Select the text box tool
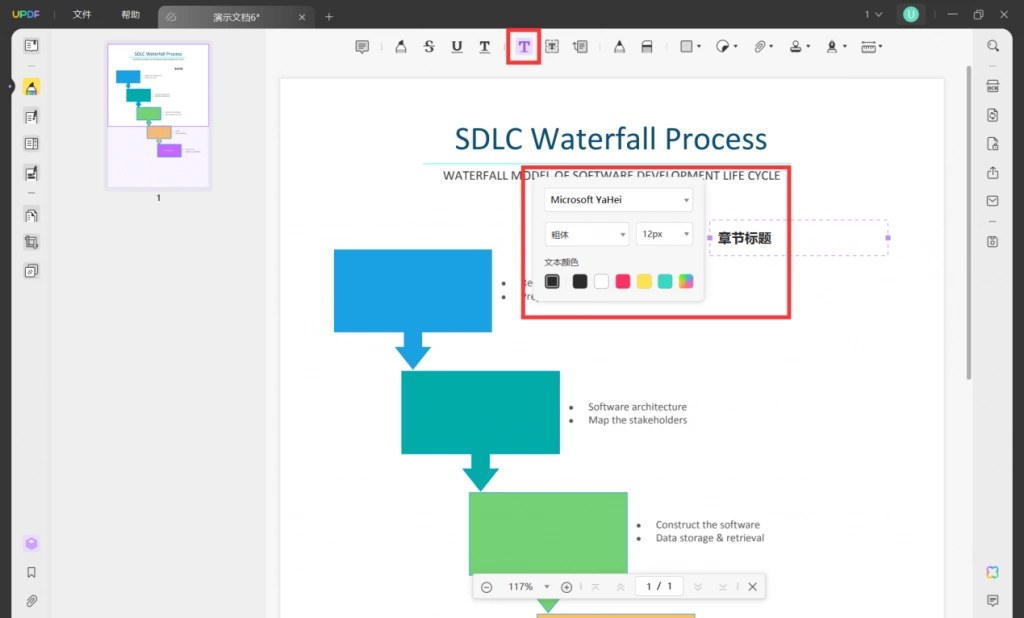1024x618 pixels. [x=552, y=46]
